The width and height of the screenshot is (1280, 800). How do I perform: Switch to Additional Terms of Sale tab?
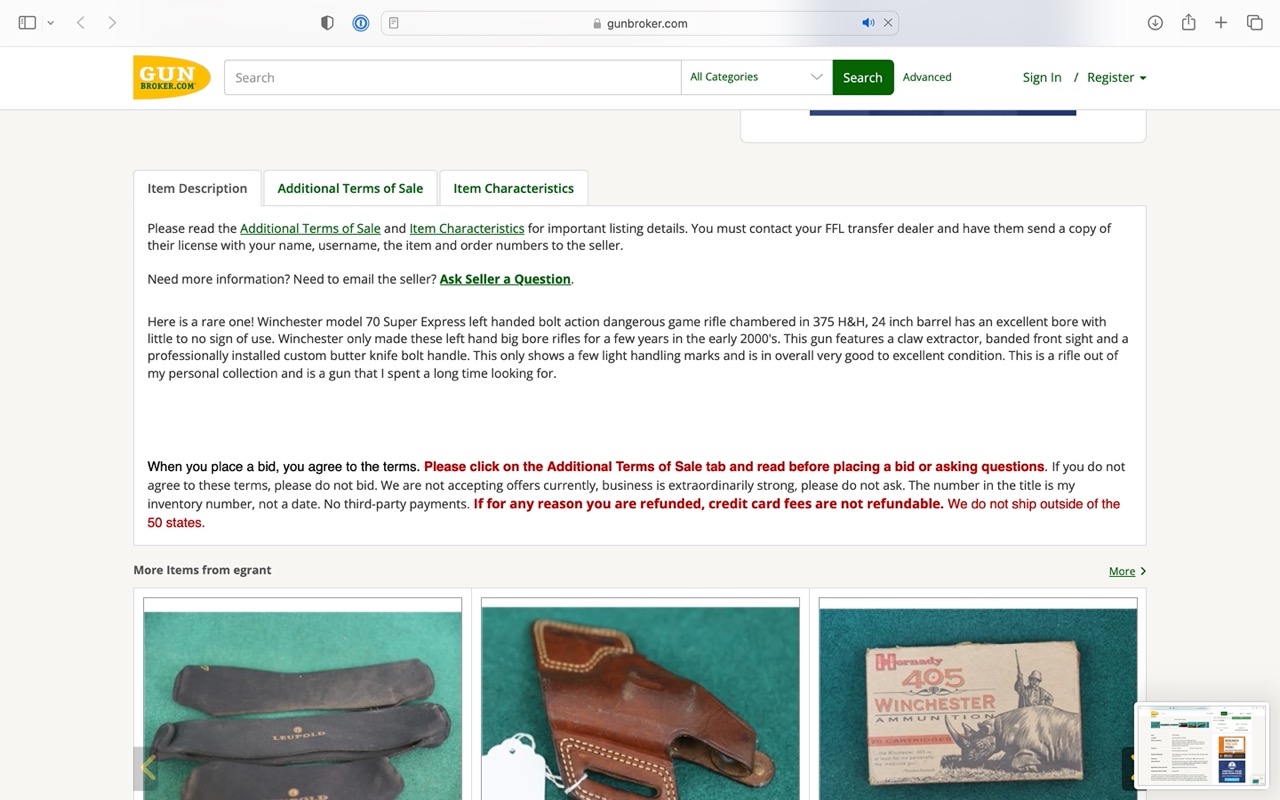click(350, 188)
